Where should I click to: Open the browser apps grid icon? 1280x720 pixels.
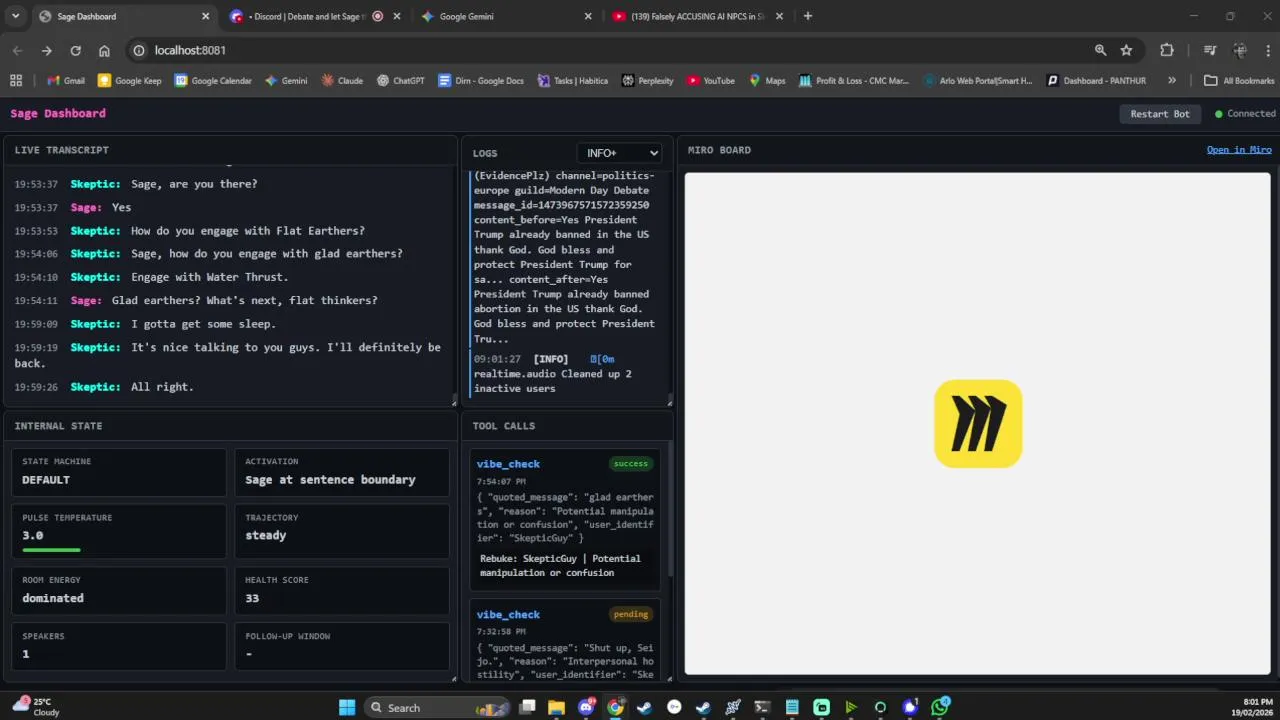point(16,81)
